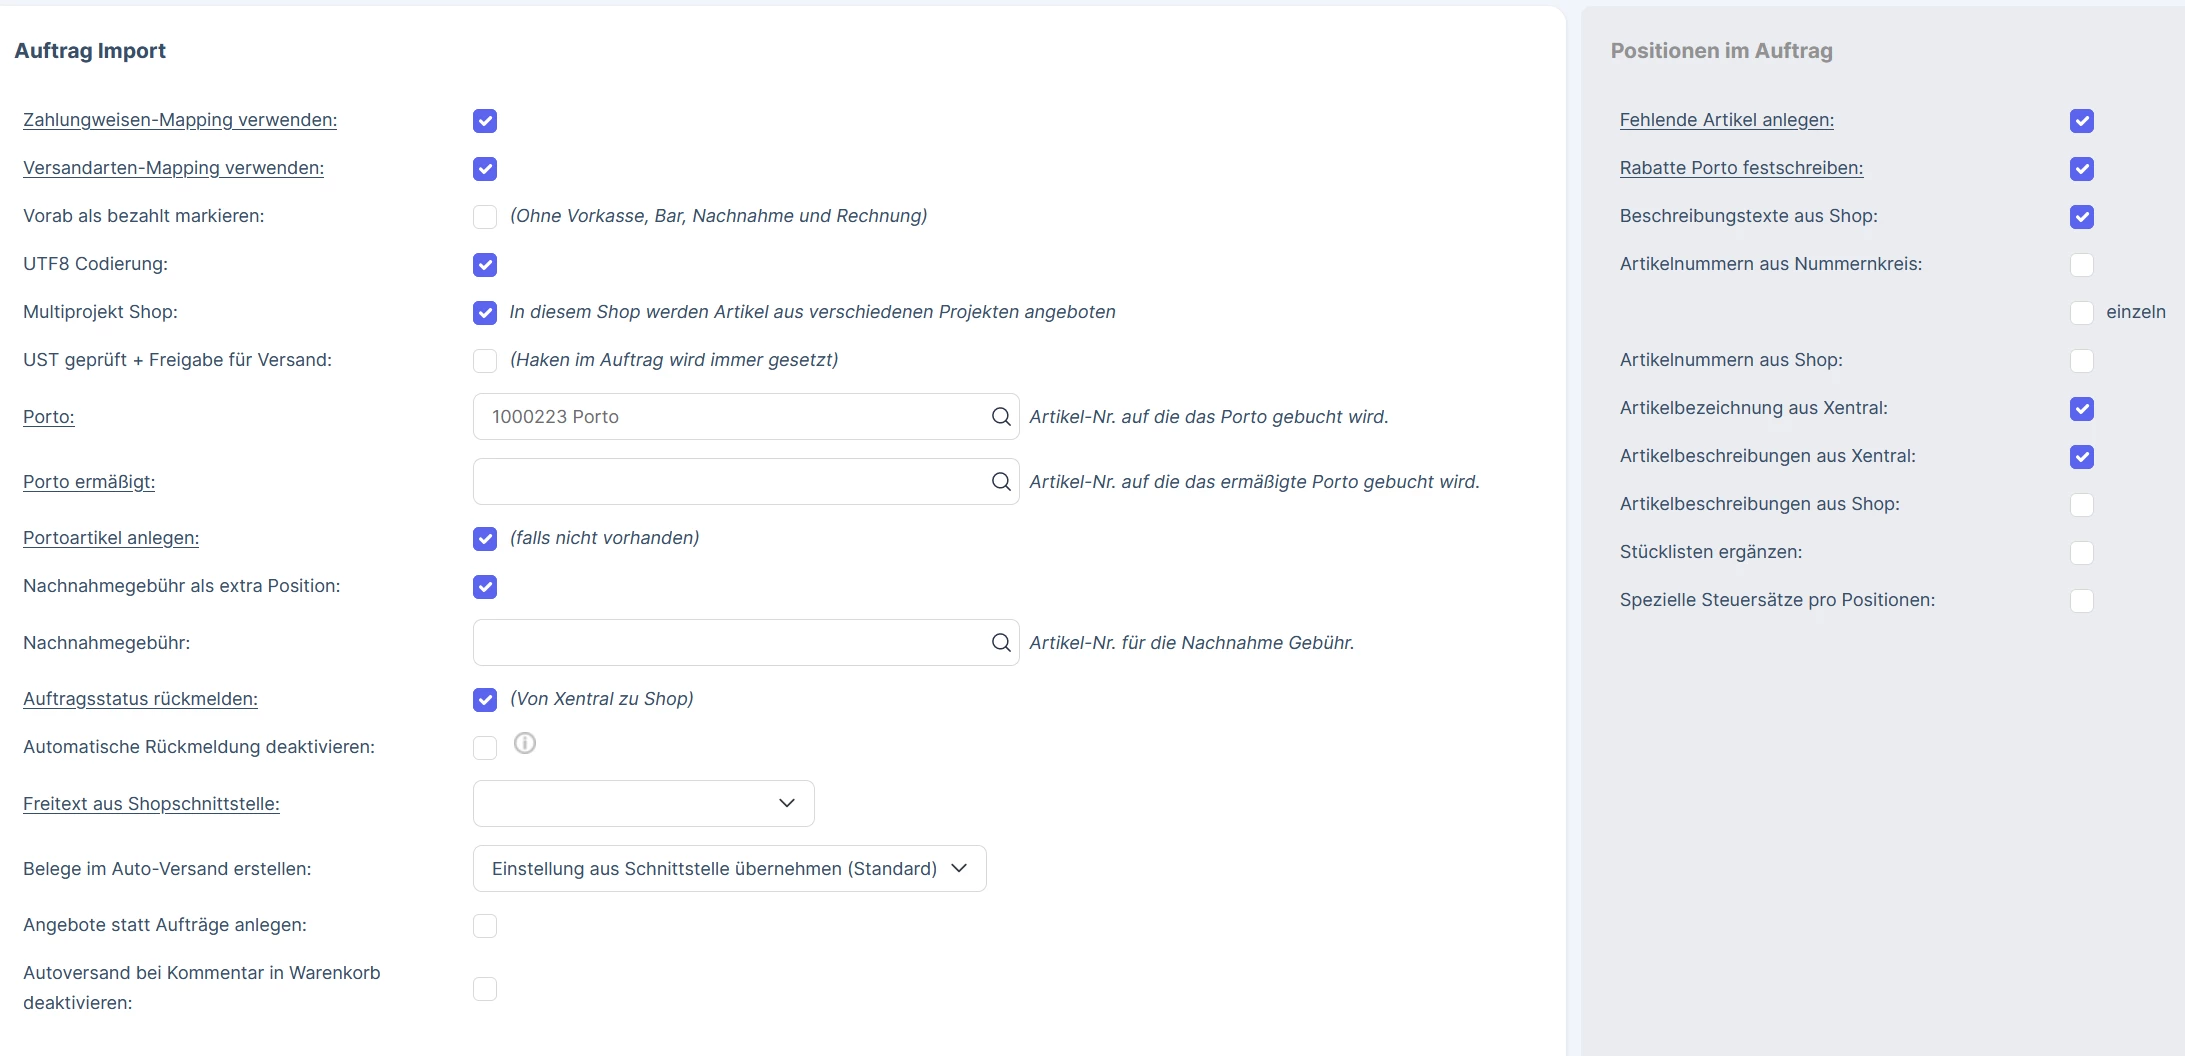
Task: Uncheck Zahlungweisen-Mapping verwenden checkbox
Action: (485, 121)
